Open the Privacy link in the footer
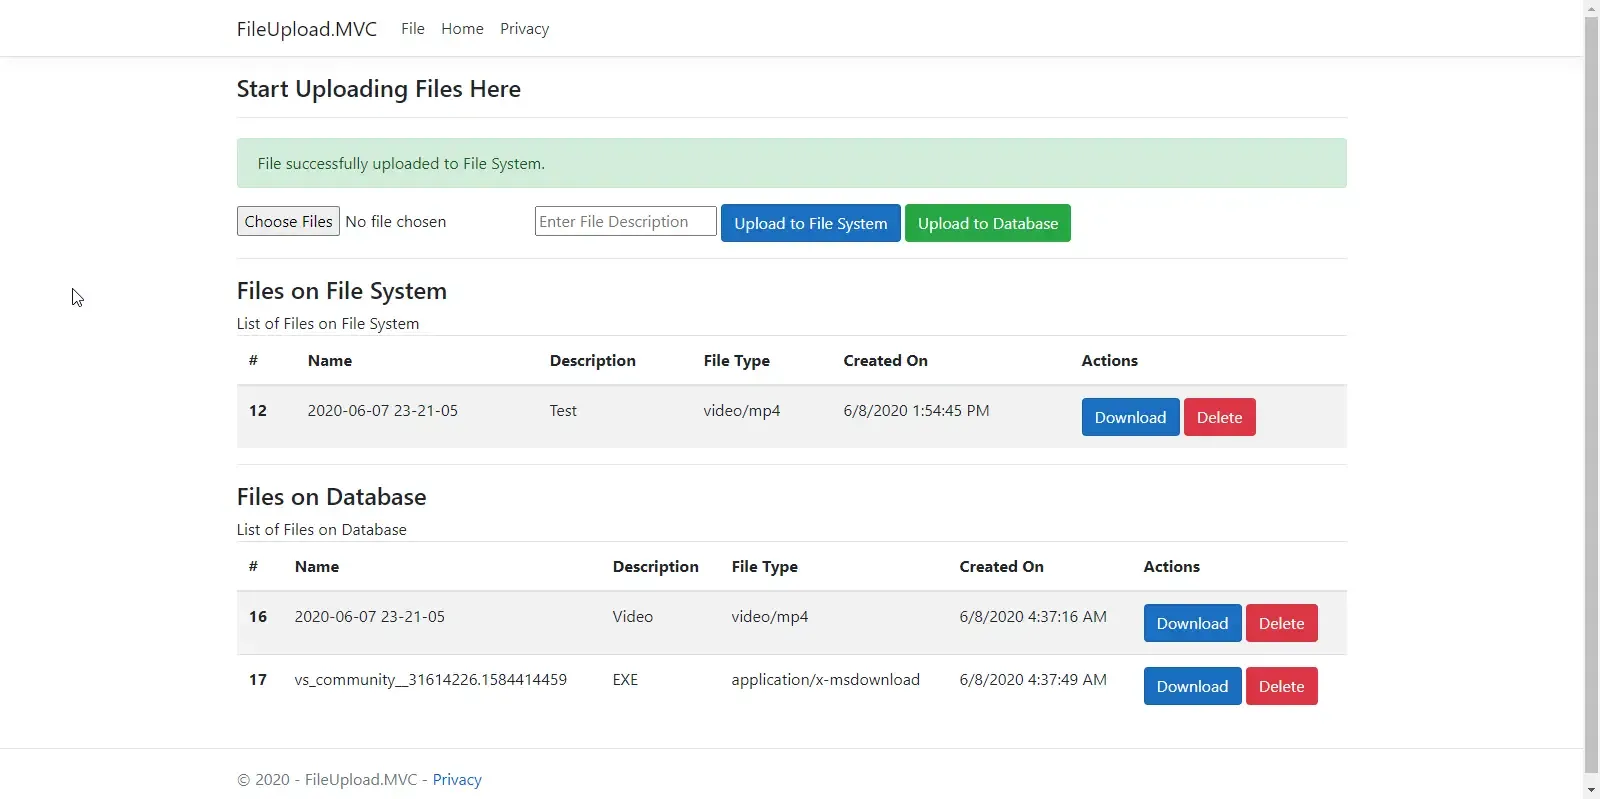 click(x=457, y=780)
